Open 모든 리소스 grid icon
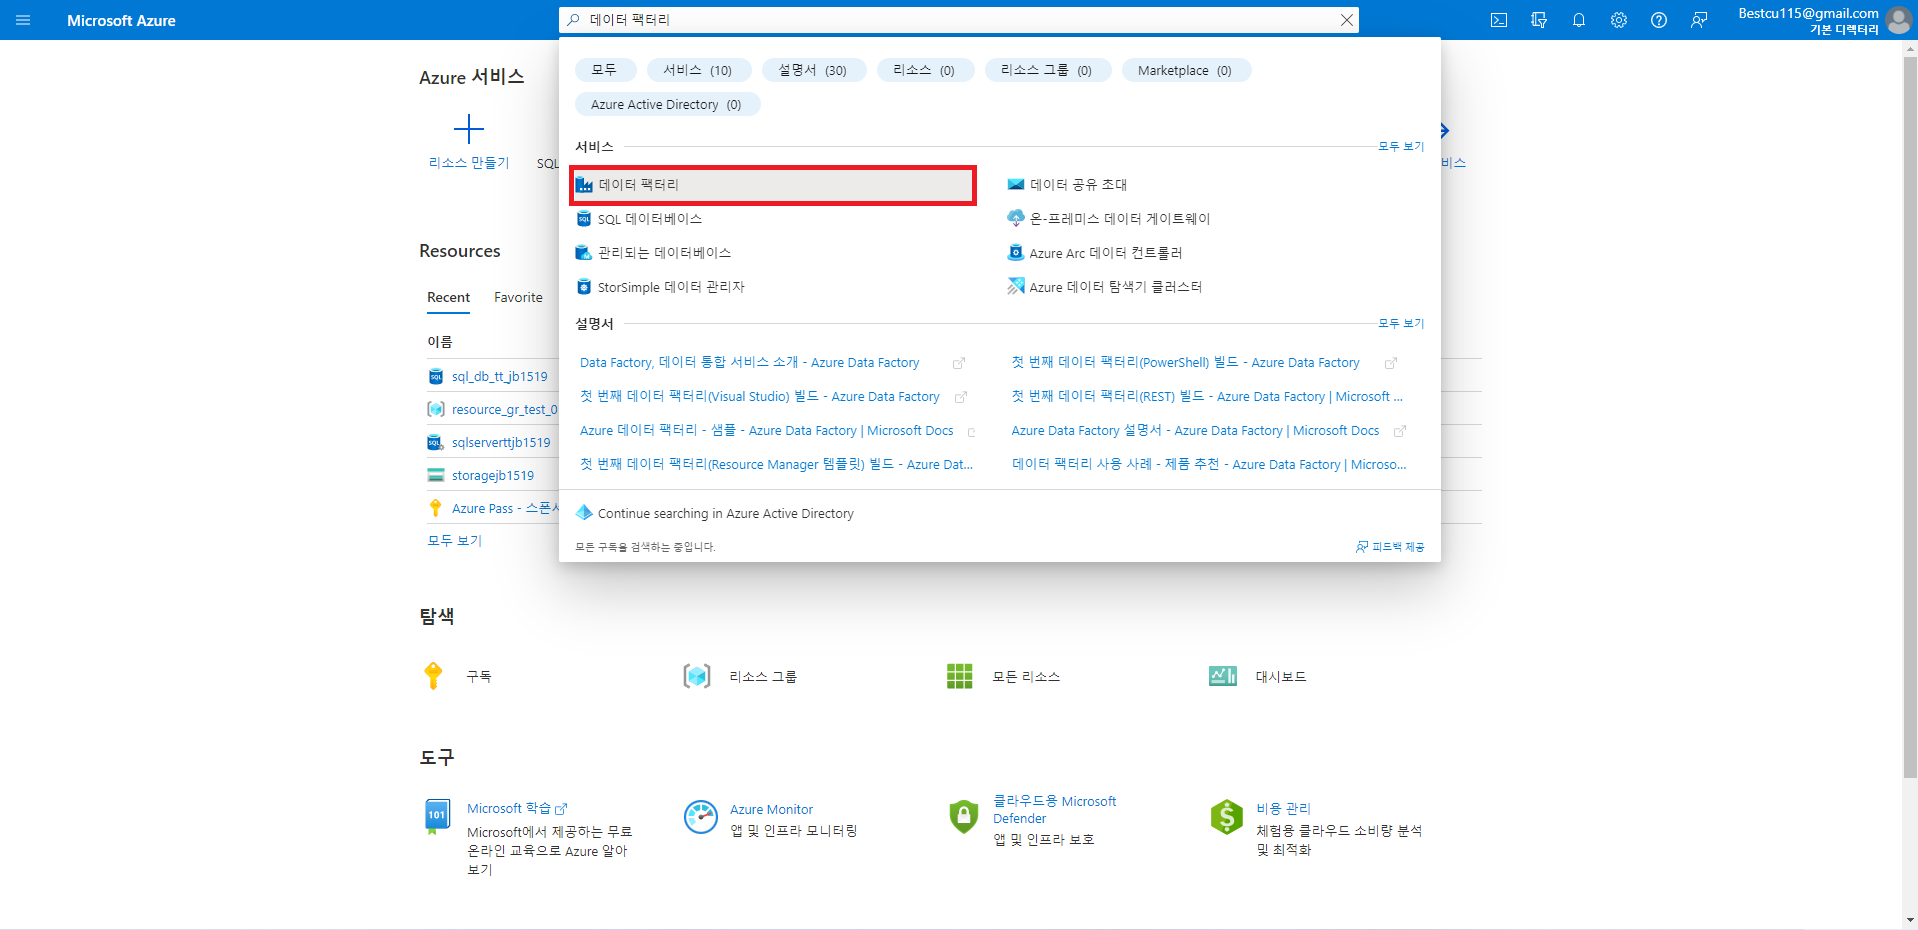1918x930 pixels. point(960,677)
